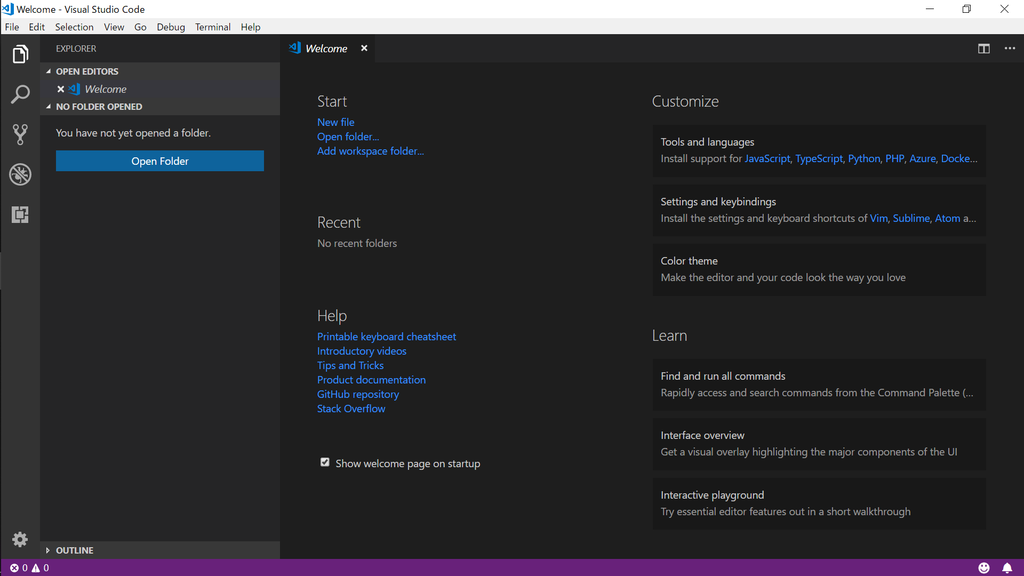Click 'You have not yet opened a folder.' text

(x=133, y=133)
